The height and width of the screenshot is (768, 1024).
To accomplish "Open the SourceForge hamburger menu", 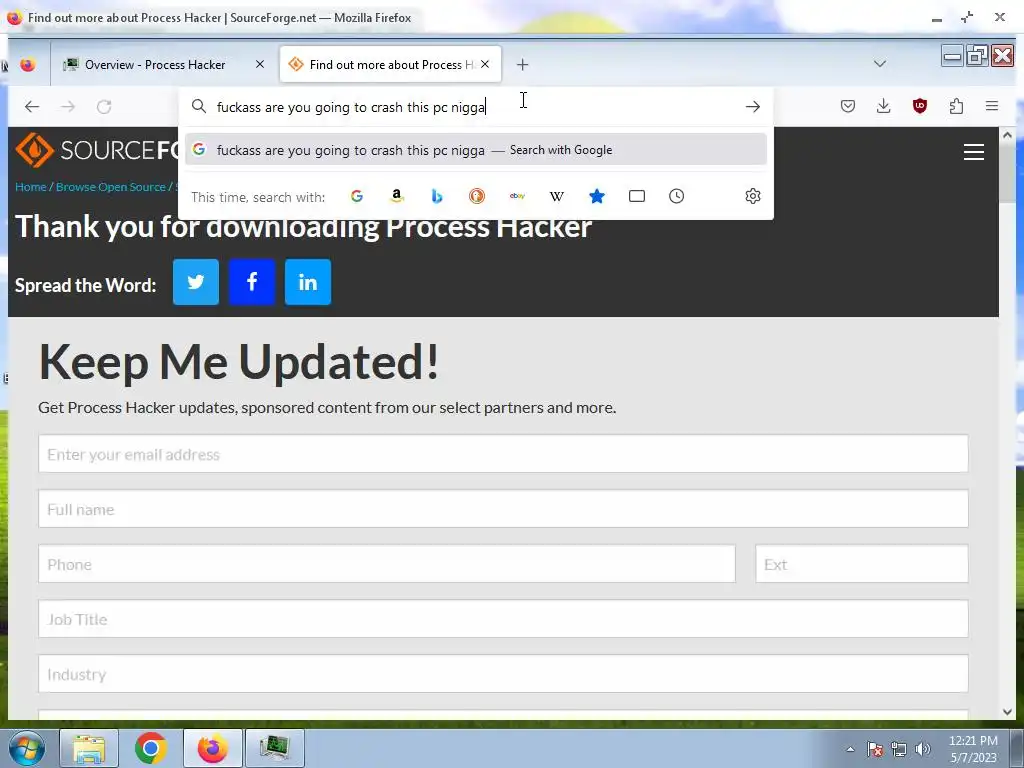I will (974, 152).
